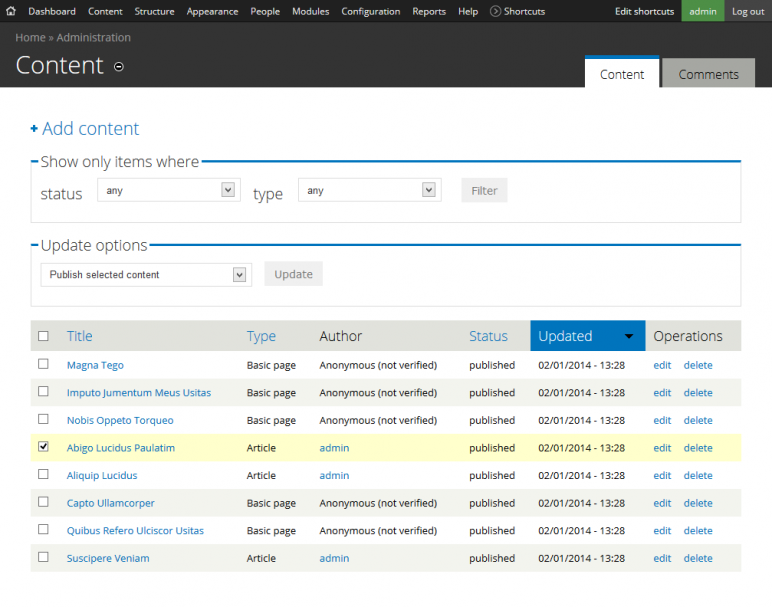Image resolution: width=772 pixels, height=607 pixels.
Task: Click the plus icon before Add content
Action: click(x=34, y=129)
